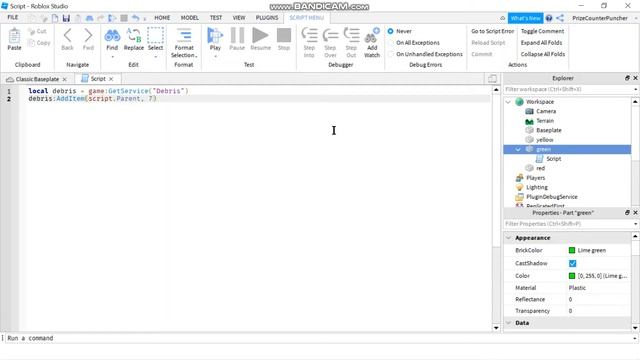
Task: Click Go to Script Error
Action: 492,31
